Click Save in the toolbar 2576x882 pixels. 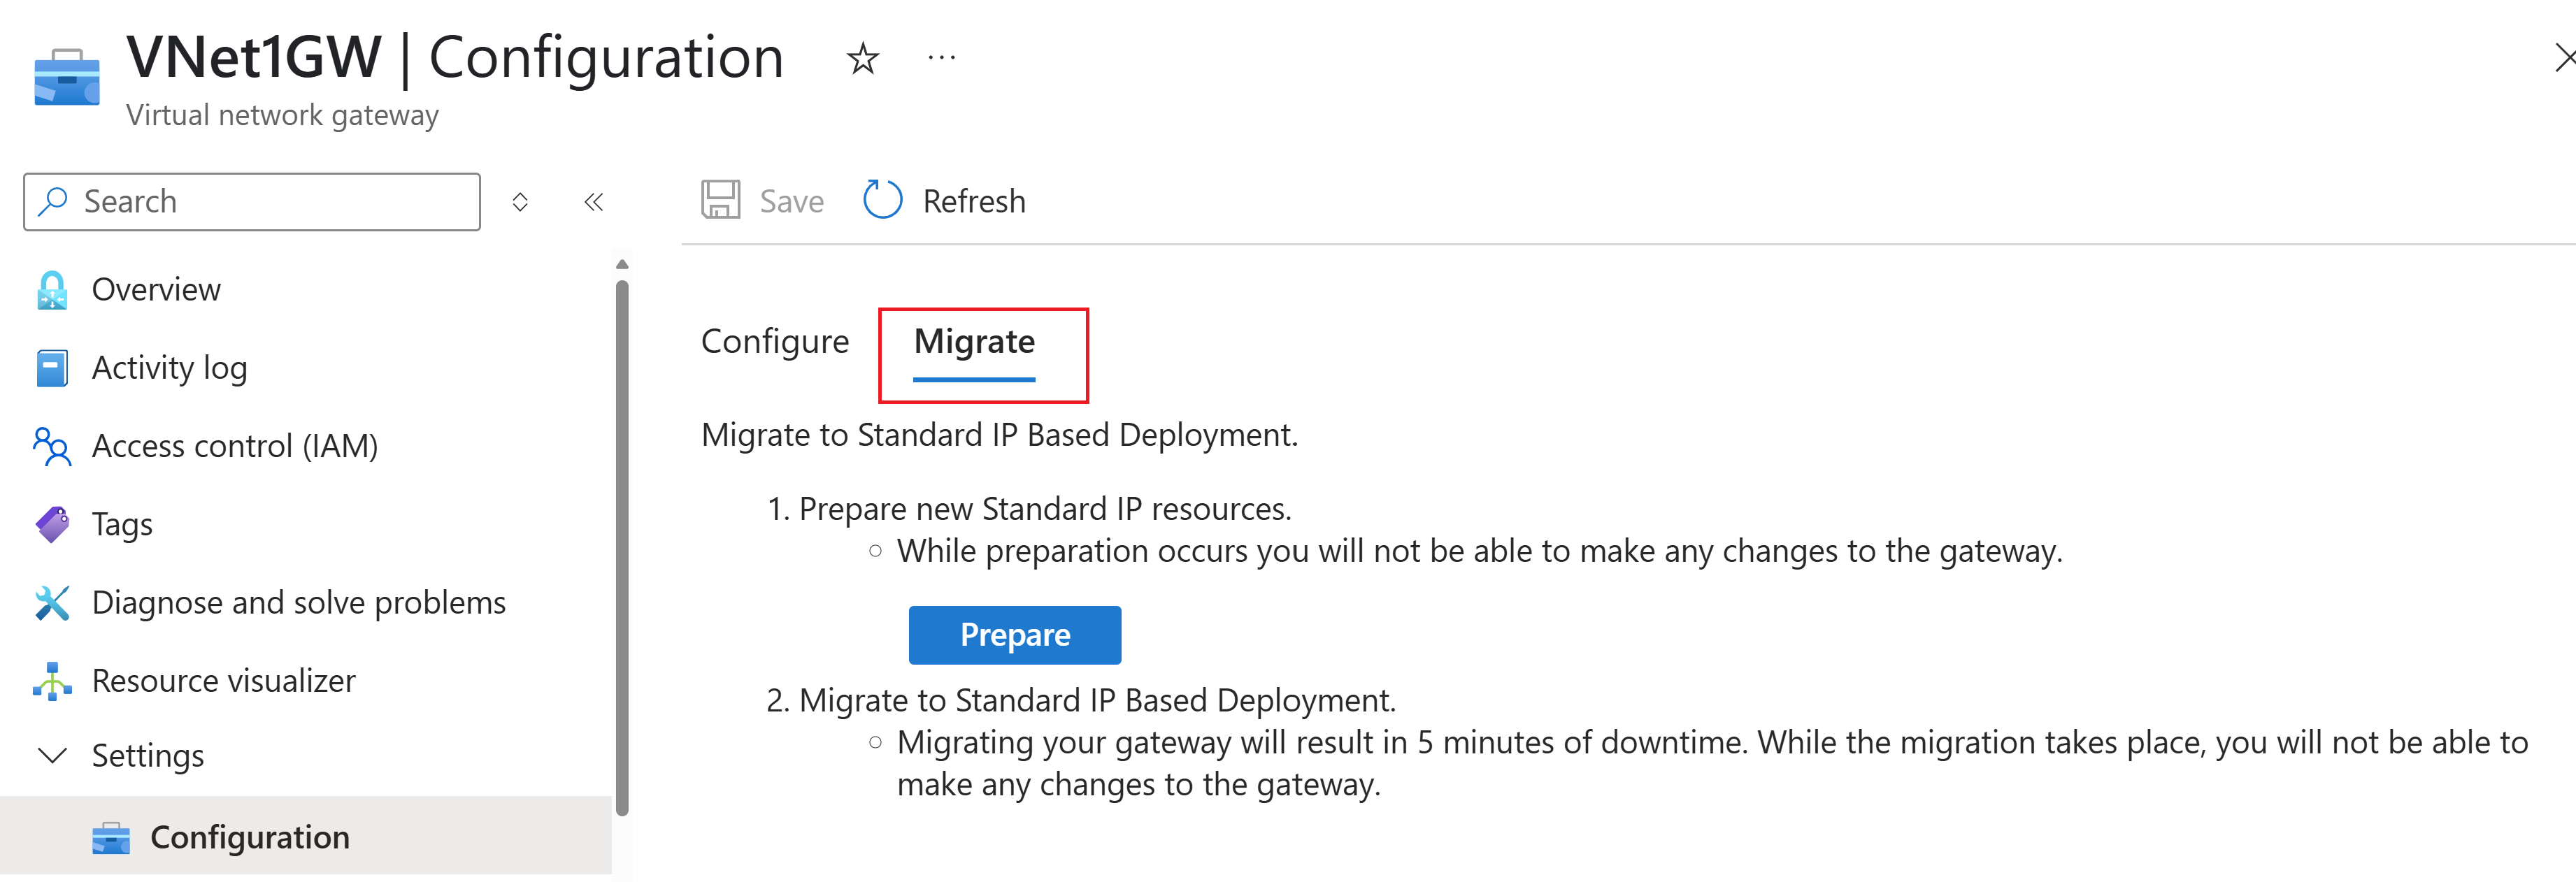762,200
